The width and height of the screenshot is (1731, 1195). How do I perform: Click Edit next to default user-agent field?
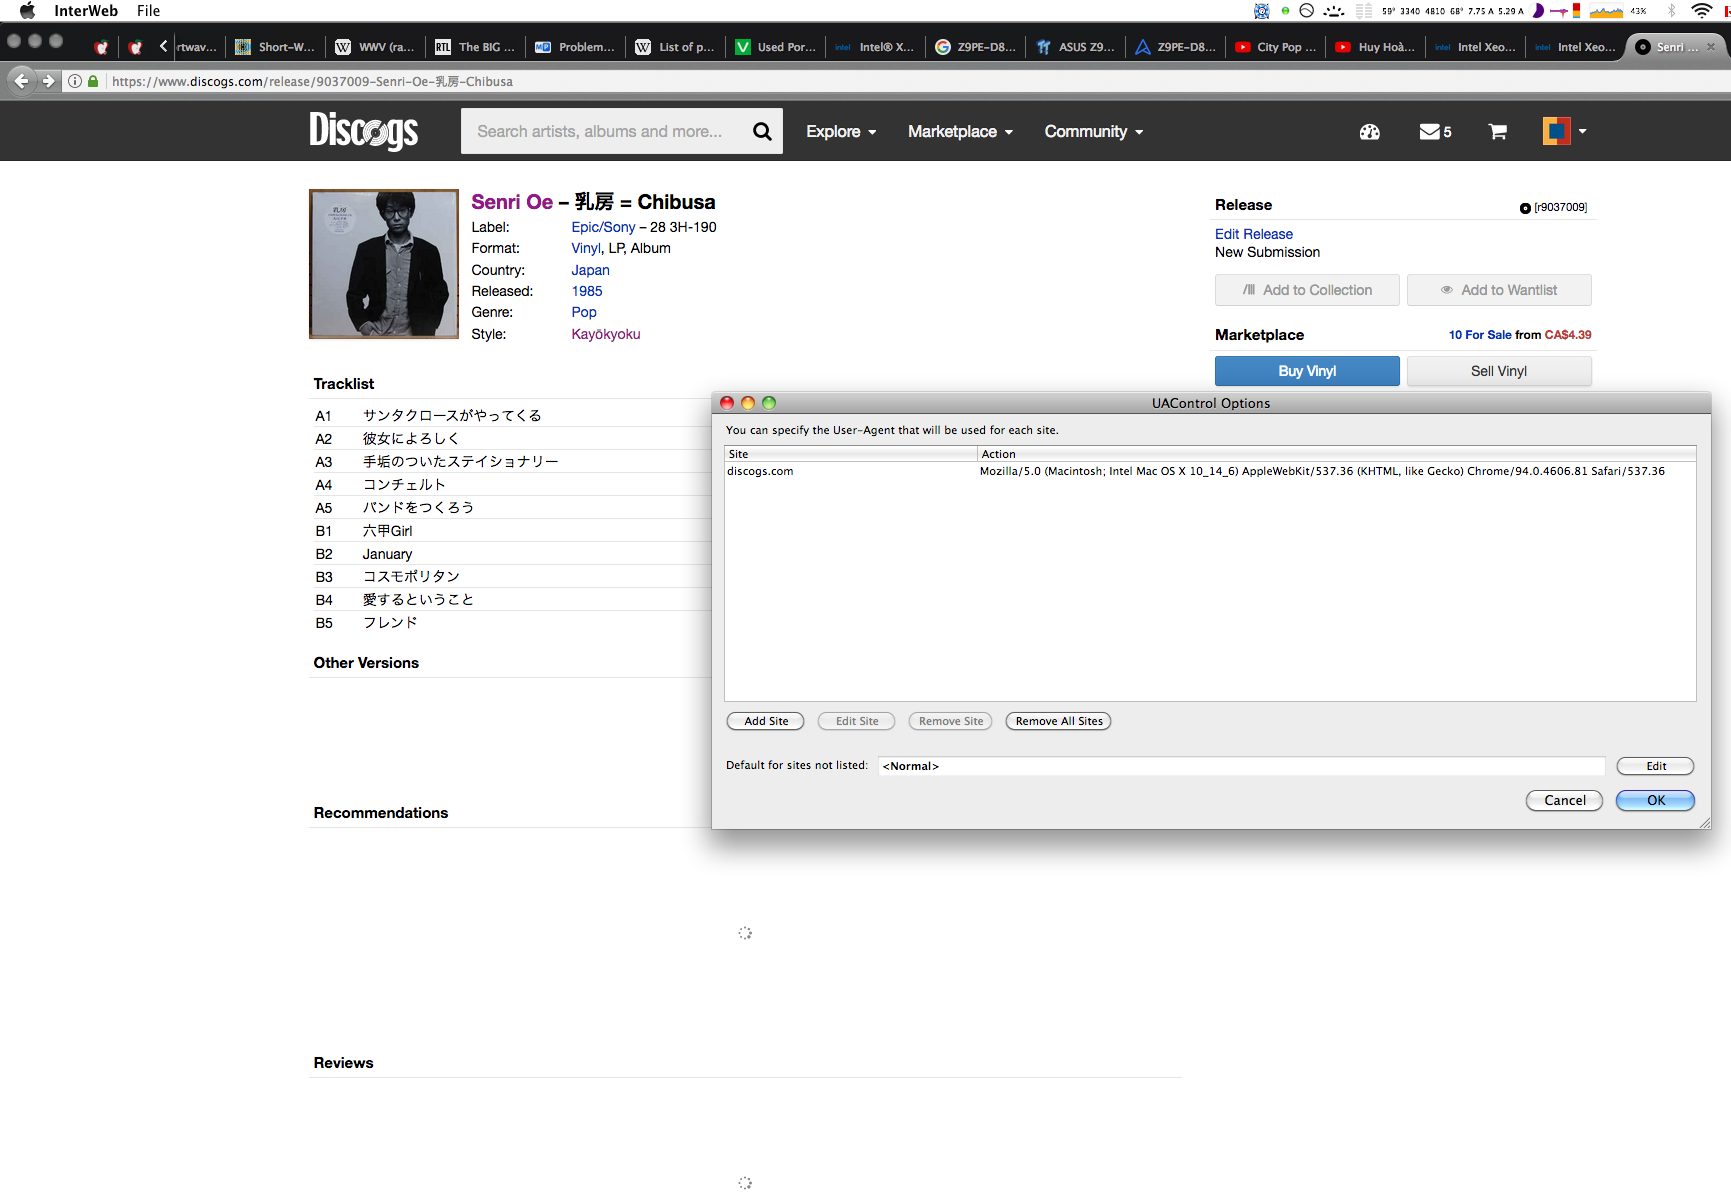pyautogui.click(x=1656, y=766)
